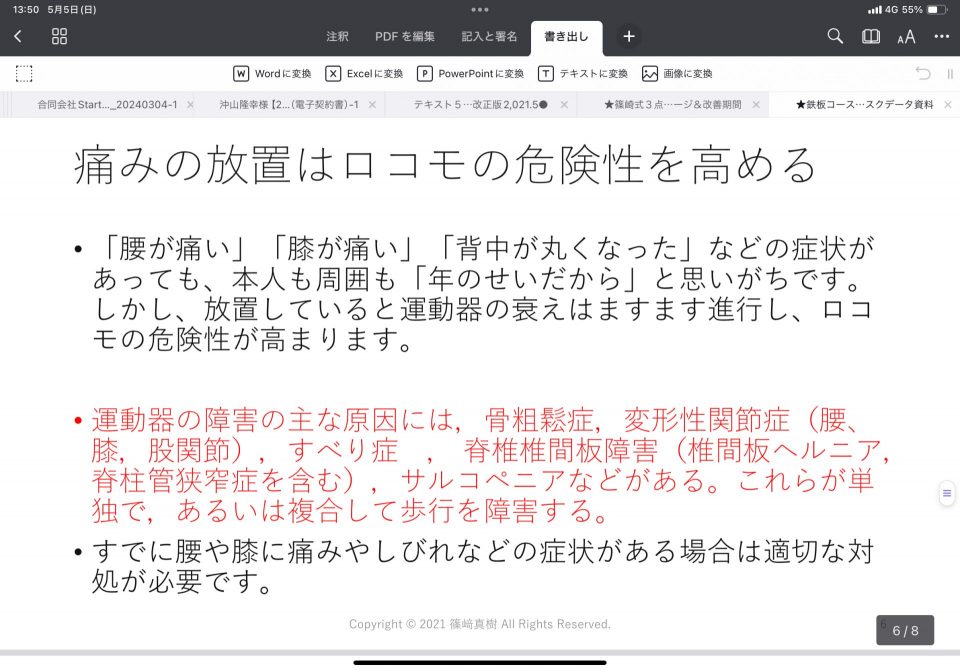Open the more options ellipsis menu
960x671 pixels.
(942, 37)
